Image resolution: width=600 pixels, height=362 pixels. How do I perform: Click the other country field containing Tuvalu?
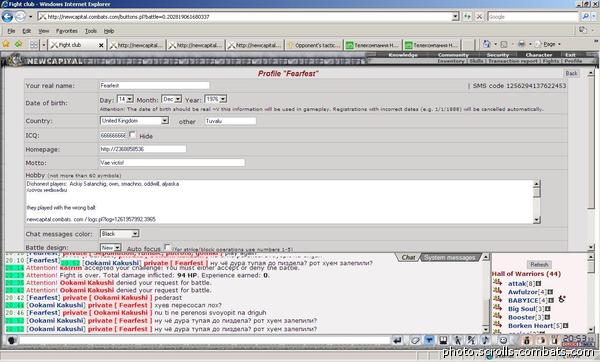pos(231,121)
